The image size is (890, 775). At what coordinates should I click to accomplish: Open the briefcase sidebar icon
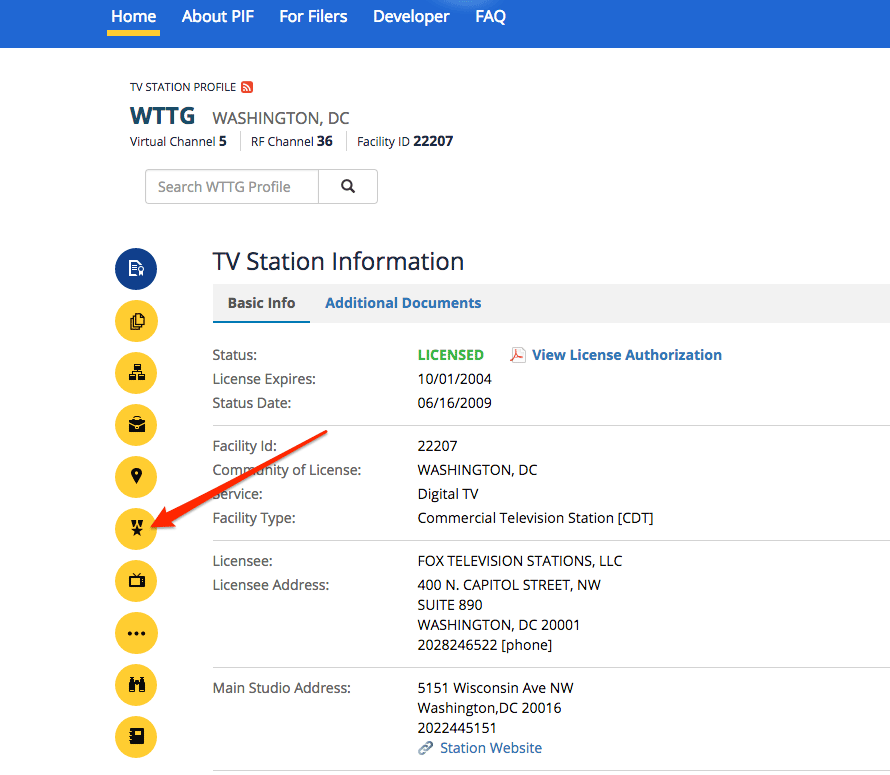(136, 425)
